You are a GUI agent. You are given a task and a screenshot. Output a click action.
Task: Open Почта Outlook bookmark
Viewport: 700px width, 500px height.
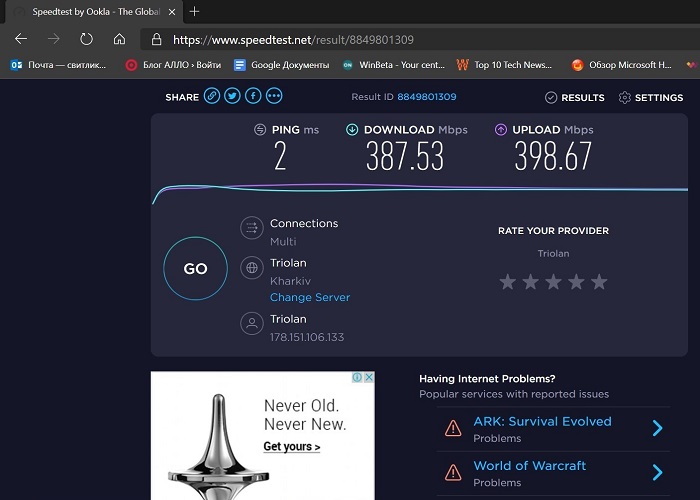[58, 65]
